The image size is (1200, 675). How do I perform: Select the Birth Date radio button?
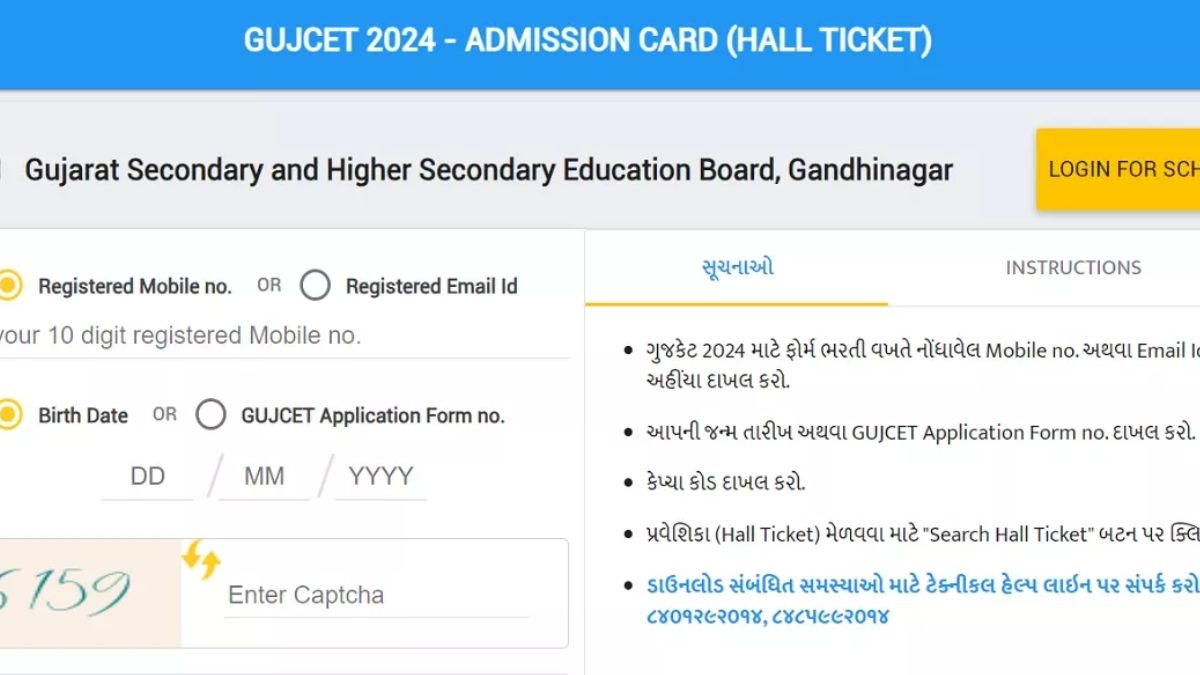[x=9, y=415]
